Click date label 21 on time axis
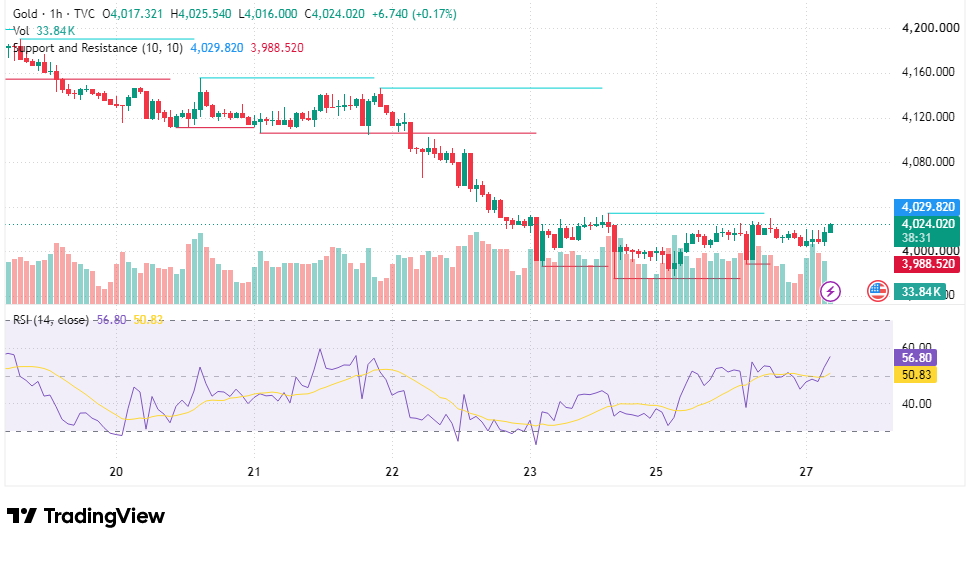The image size is (980, 574). [x=254, y=472]
